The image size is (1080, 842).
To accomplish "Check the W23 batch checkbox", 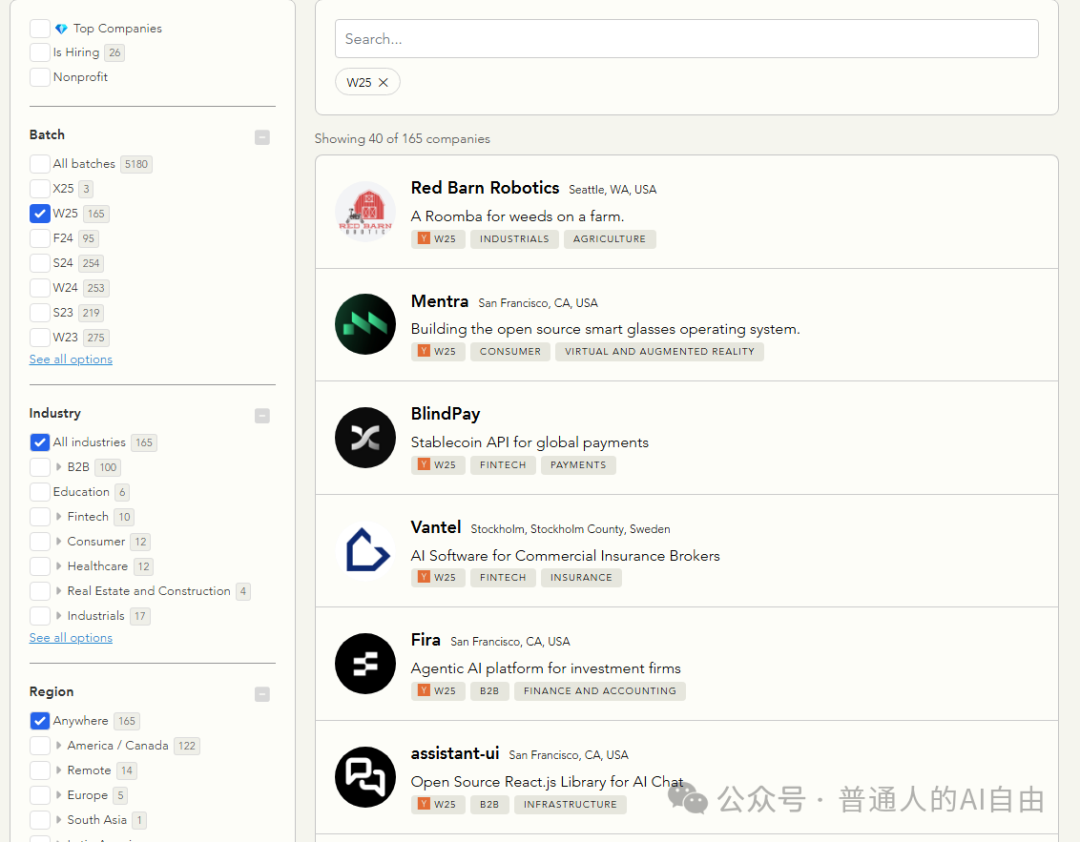I will click(40, 338).
